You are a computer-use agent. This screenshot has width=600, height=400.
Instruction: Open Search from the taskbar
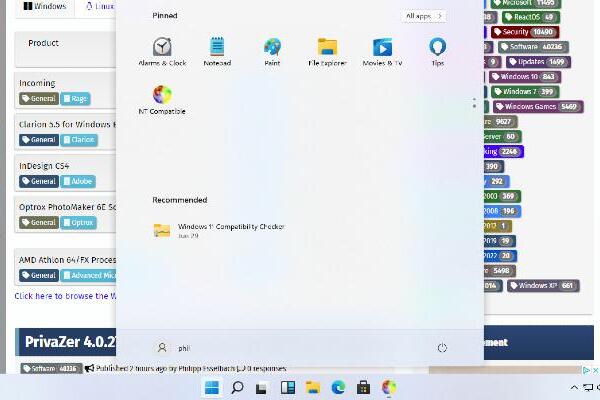(237, 388)
